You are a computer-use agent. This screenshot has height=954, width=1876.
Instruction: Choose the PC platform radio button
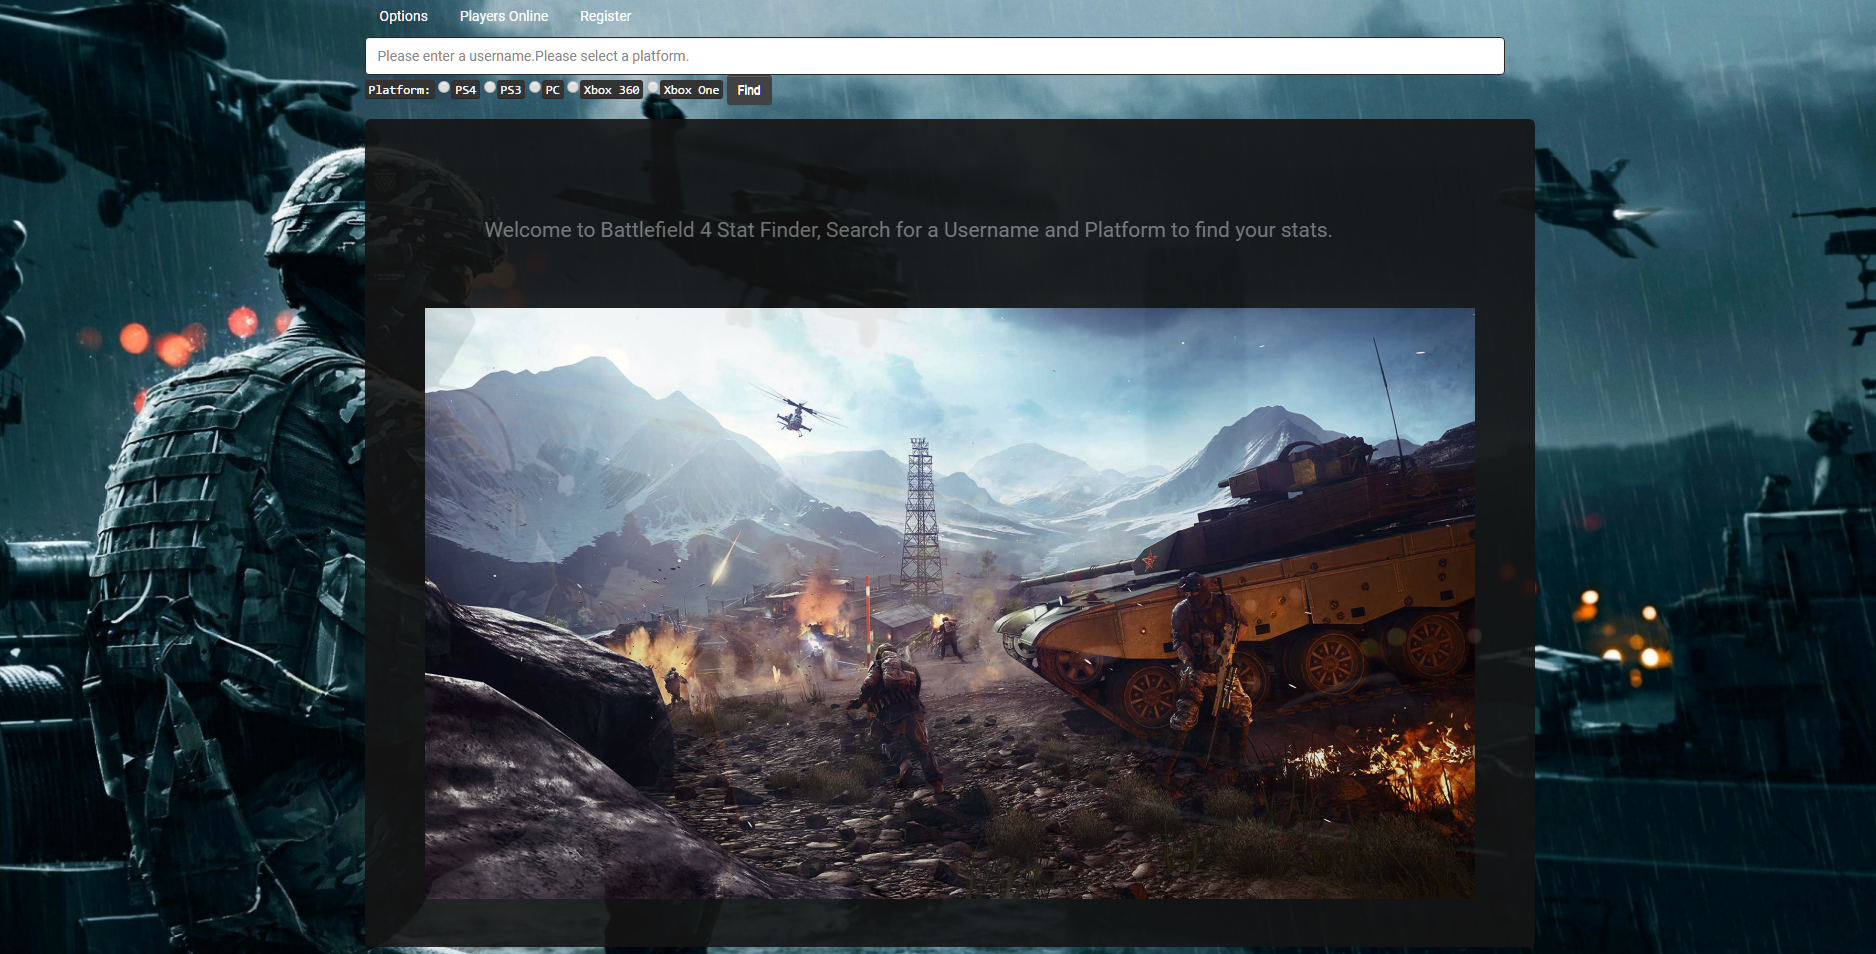tap(535, 87)
